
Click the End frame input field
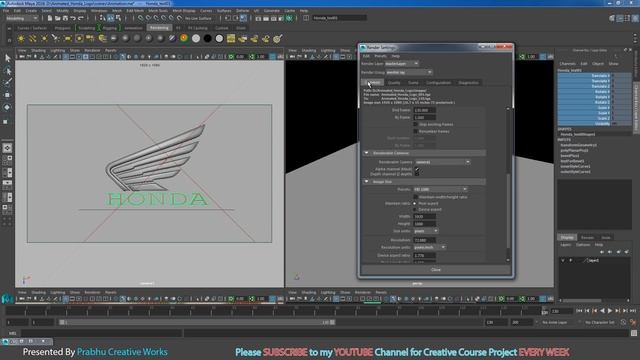tap(424, 110)
